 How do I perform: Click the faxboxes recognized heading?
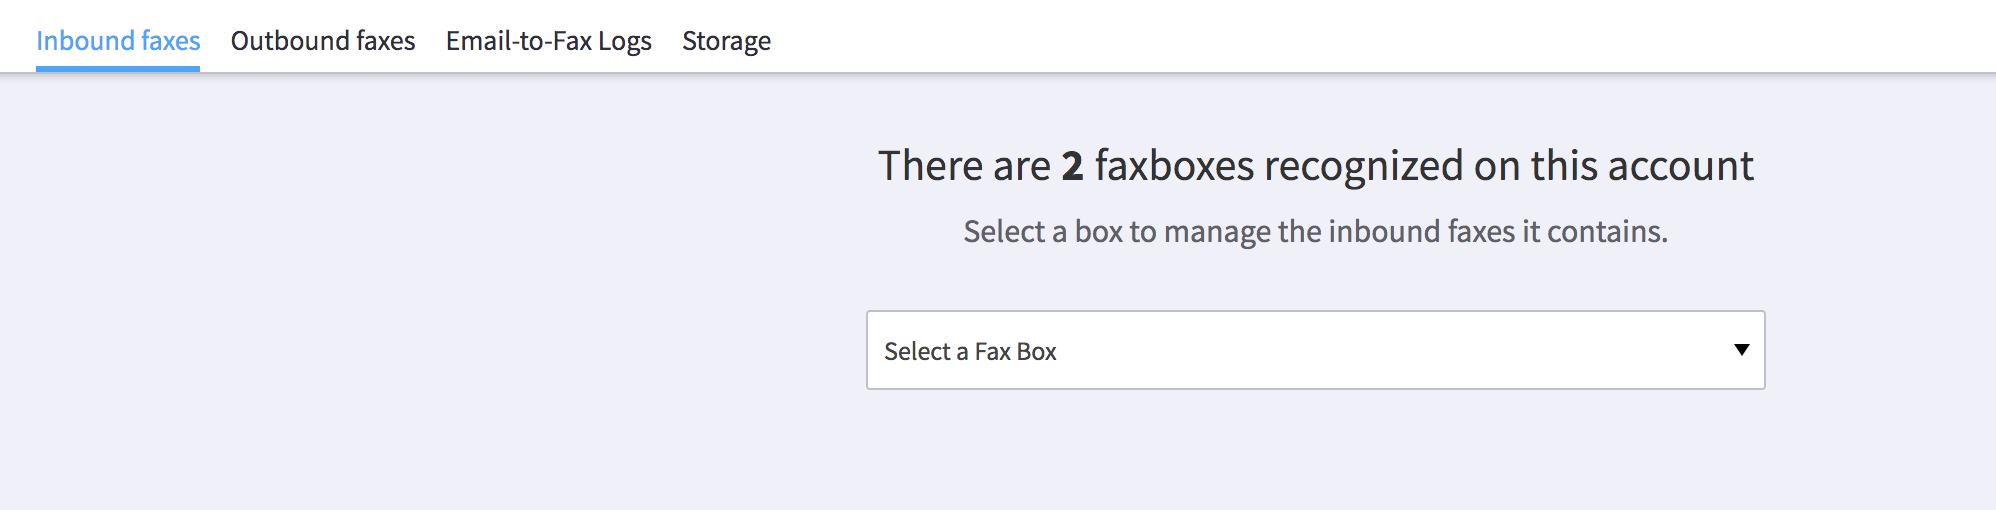(x=1316, y=165)
